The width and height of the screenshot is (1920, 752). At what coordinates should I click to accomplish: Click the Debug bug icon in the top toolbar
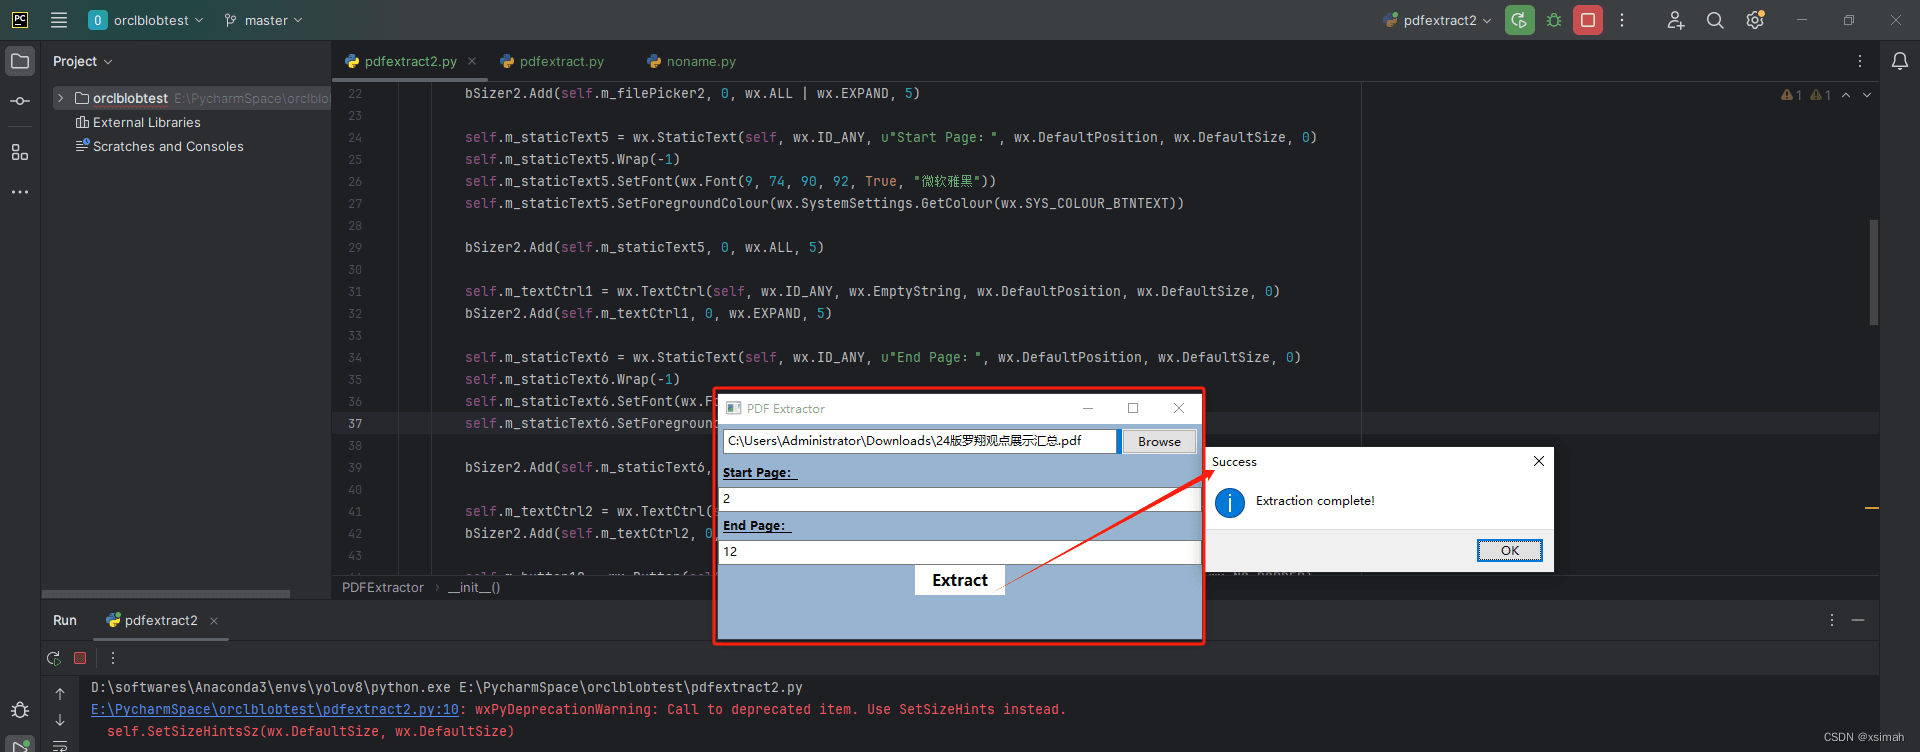tap(1554, 20)
